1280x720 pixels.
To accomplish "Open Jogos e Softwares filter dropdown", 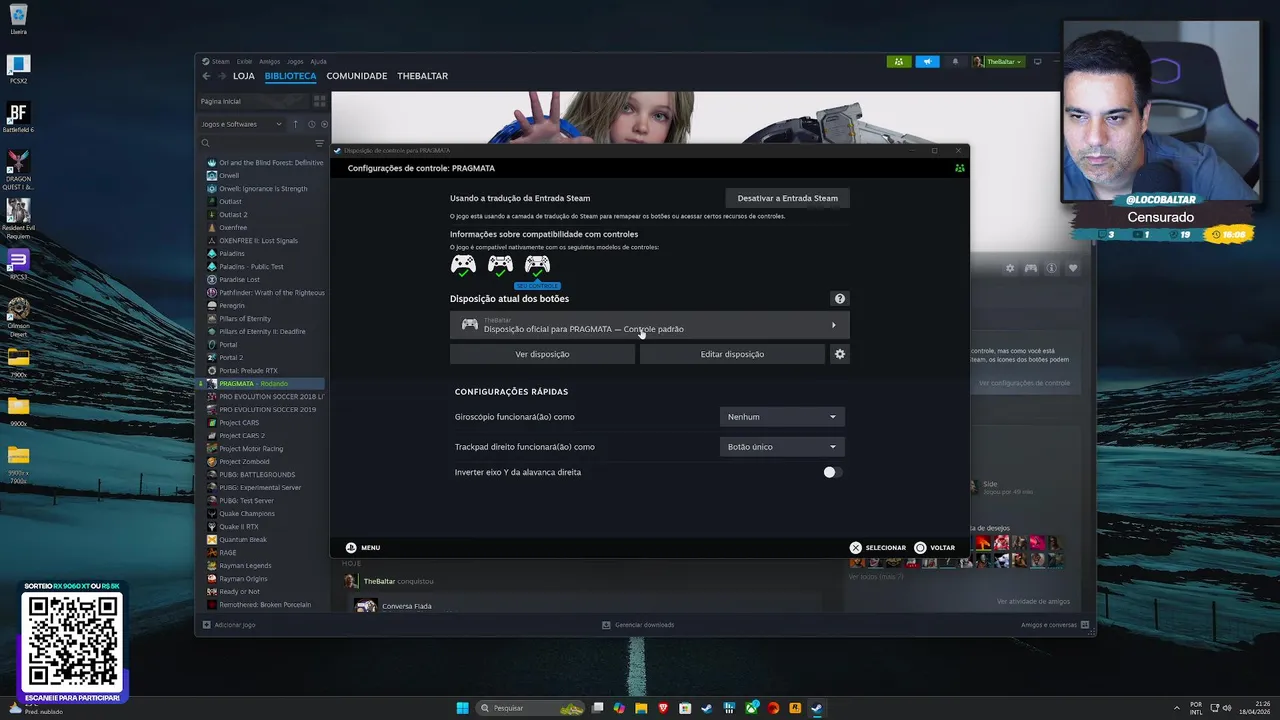I will click(243, 124).
